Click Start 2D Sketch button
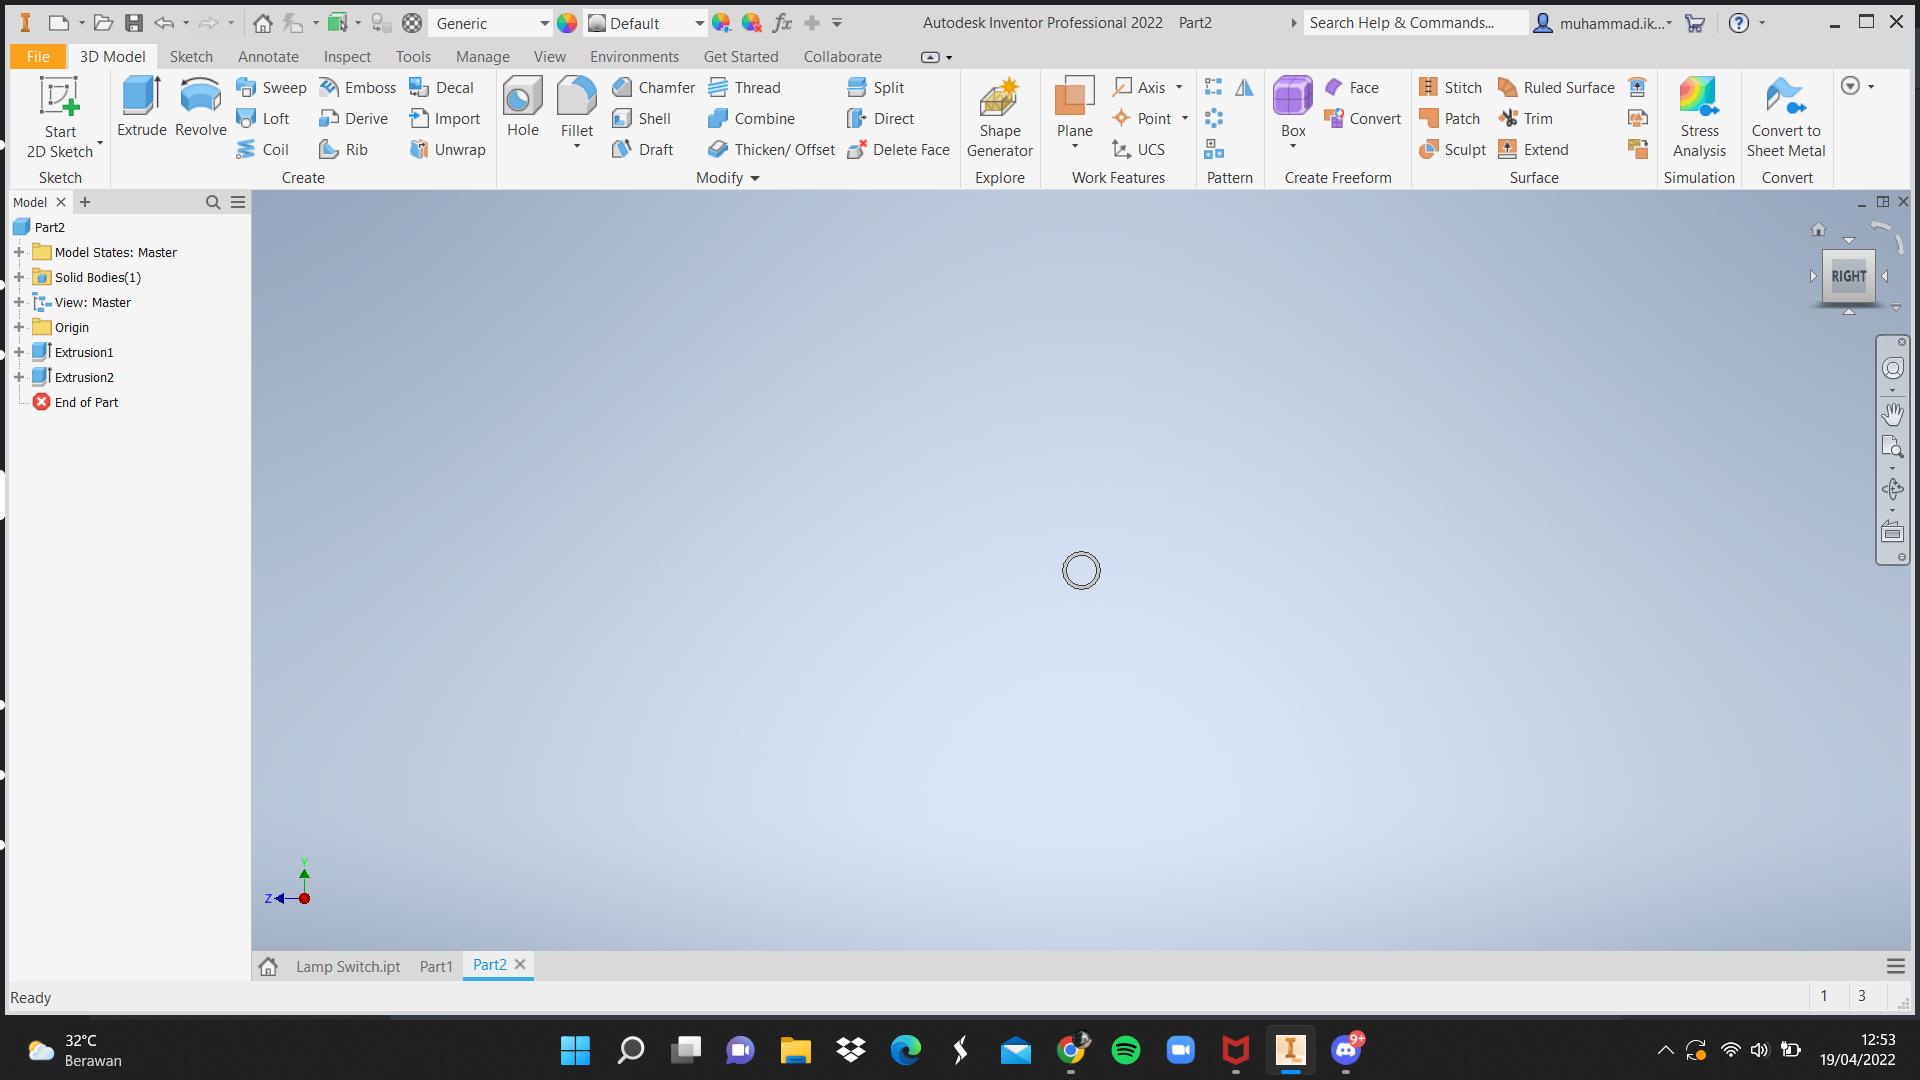The width and height of the screenshot is (1920, 1080). tap(60, 117)
